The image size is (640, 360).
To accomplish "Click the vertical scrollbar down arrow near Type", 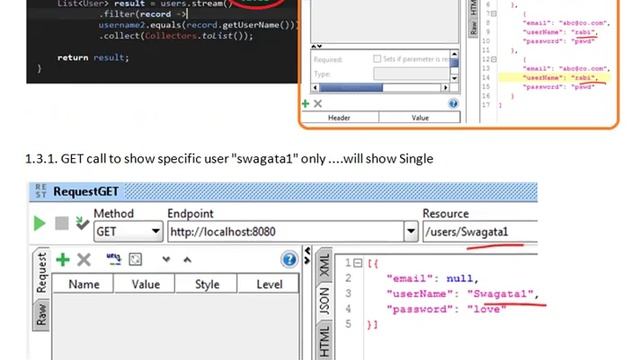I will click(x=454, y=78).
